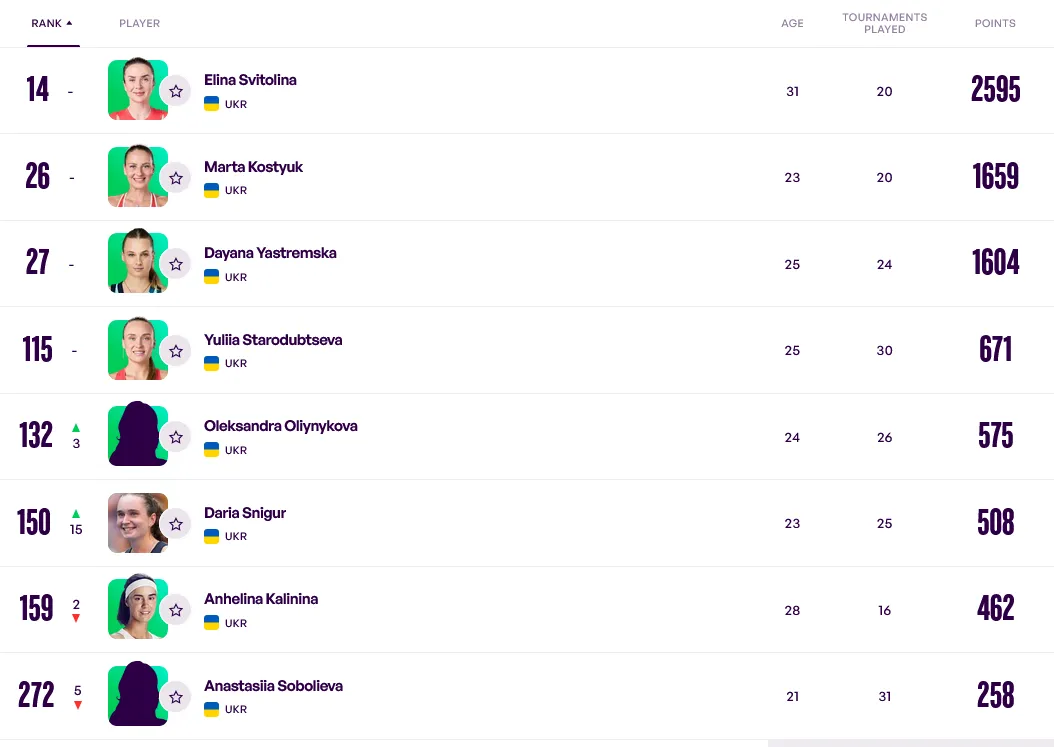Click star icon beside Anhelina Kalinina
The image size is (1054, 747).
pyautogui.click(x=176, y=610)
